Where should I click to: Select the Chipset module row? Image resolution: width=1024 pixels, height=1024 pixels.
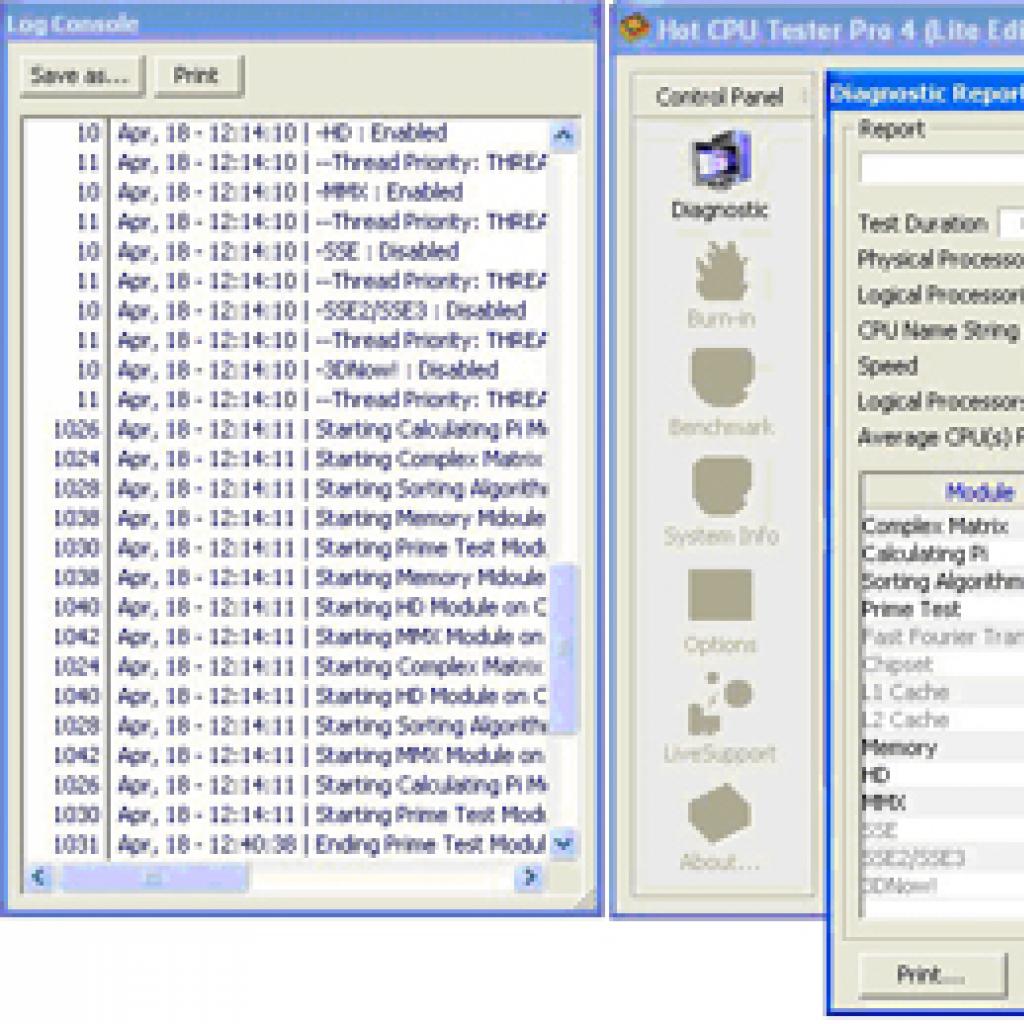tap(943, 664)
